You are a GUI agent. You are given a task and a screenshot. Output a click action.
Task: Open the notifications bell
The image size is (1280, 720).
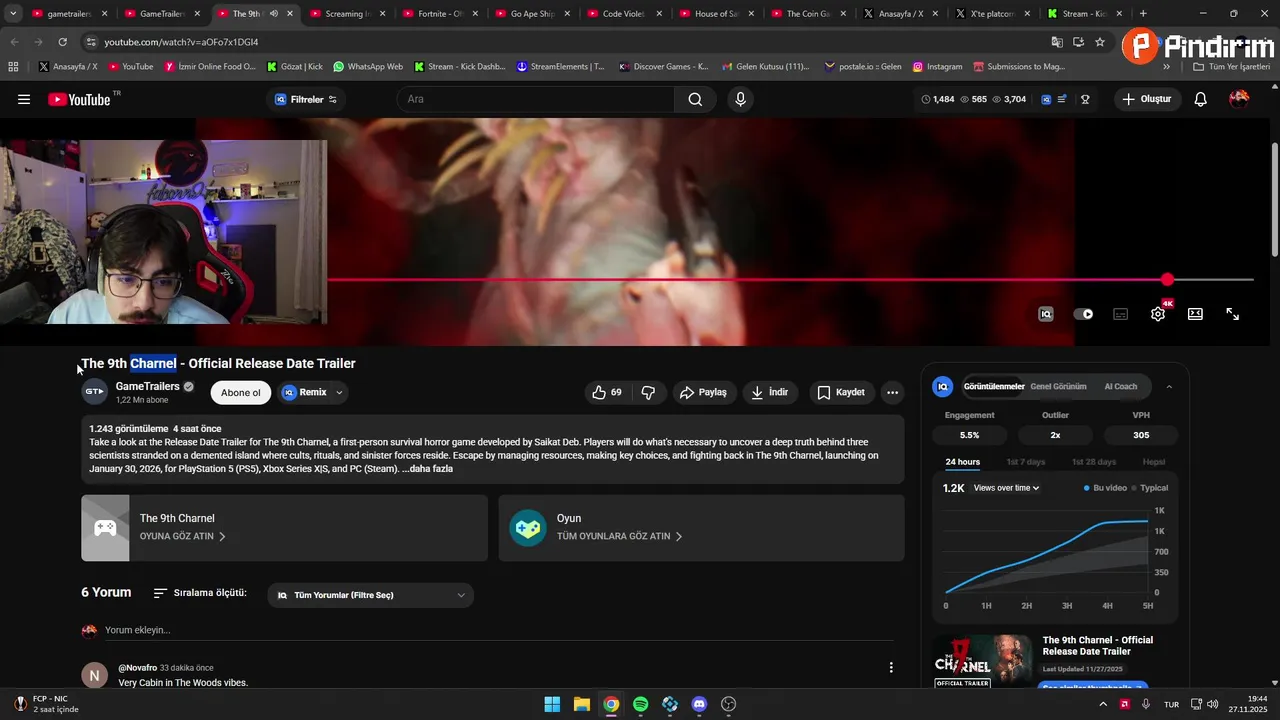pos(1201,99)
